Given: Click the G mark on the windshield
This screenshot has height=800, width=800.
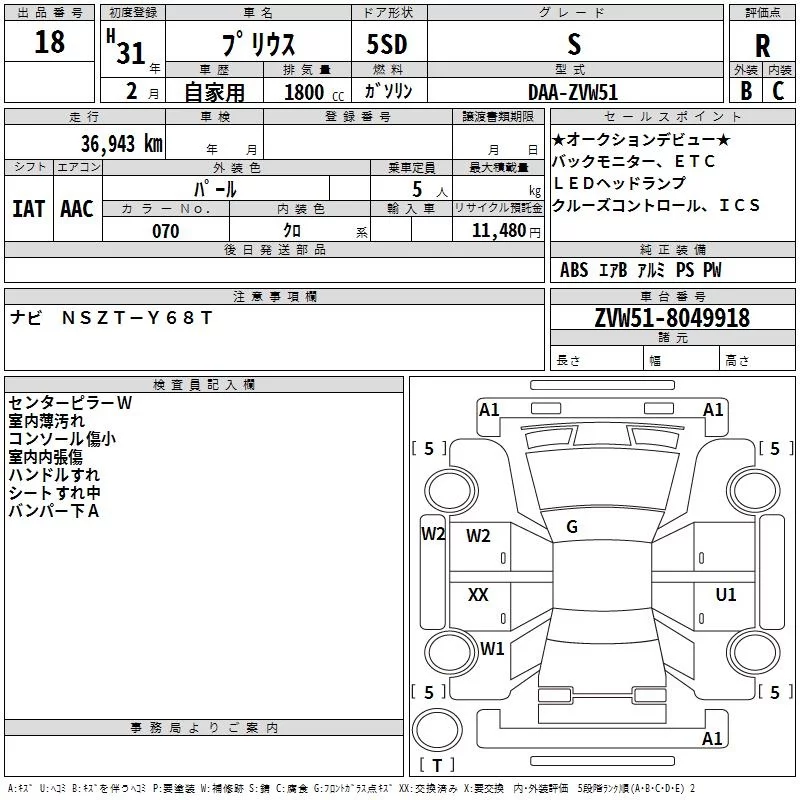Looking at the screenshot, I should point(572,526).
